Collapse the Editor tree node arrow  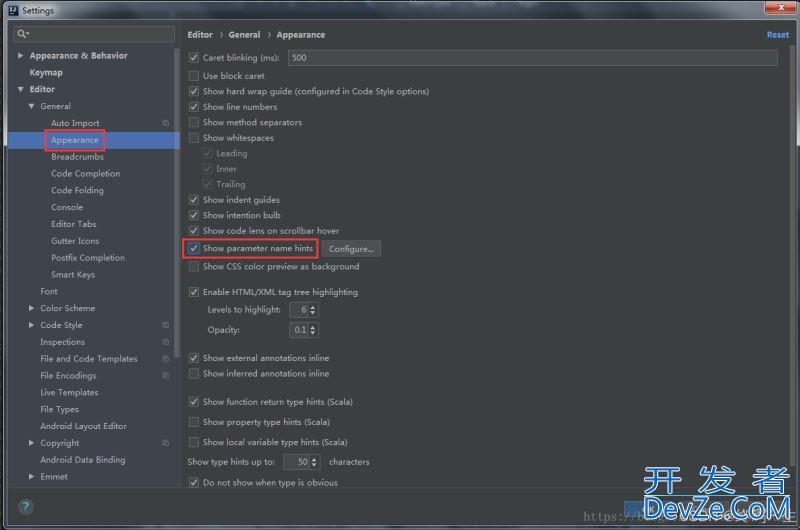point(20,89)
